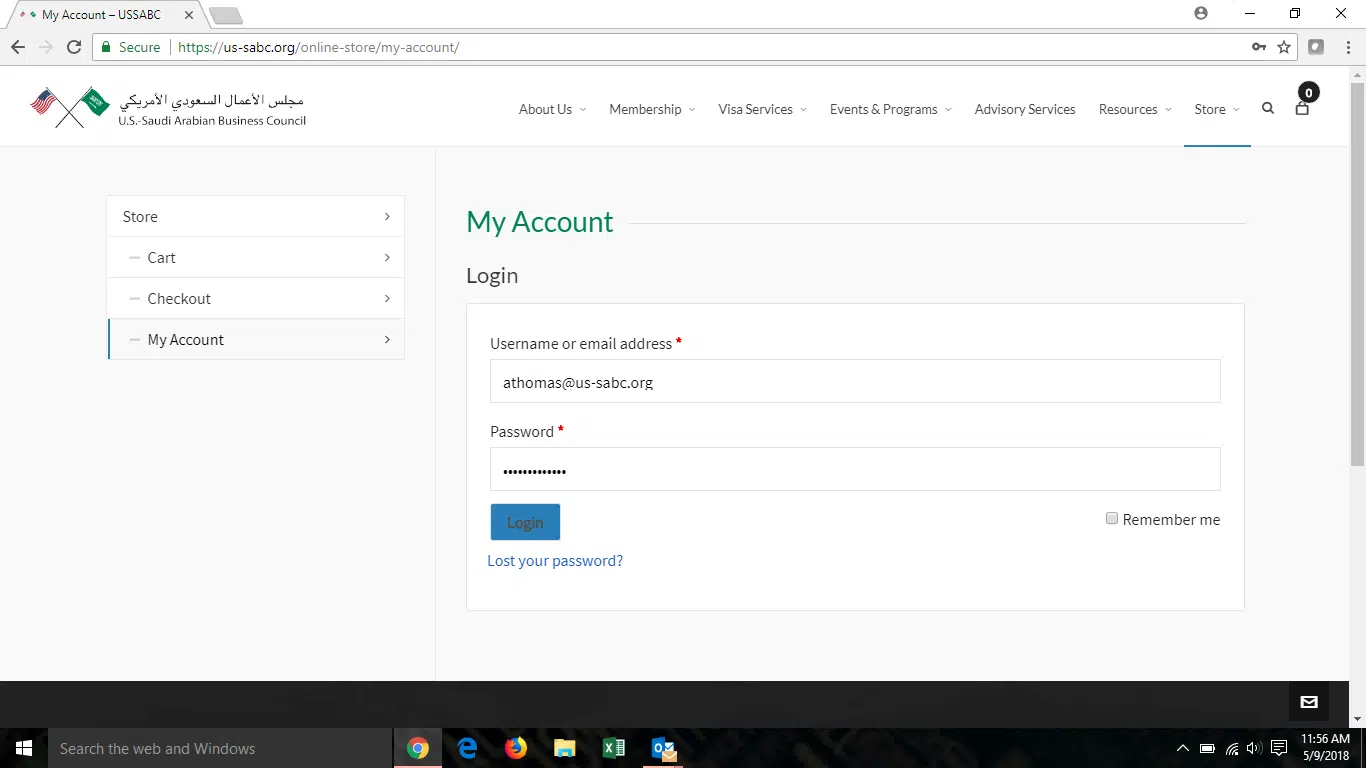Launch Firefox from the taskbar
Image resolution: width=1366 pixels, height=768 pixels.
click(516, 748)
